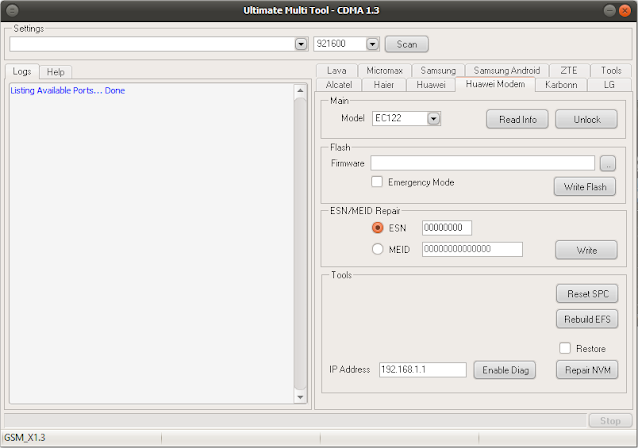Screen dimensions: 638x448
Task: Click the log panel vertical scrollbar track
Action: [x=300, y=244]
